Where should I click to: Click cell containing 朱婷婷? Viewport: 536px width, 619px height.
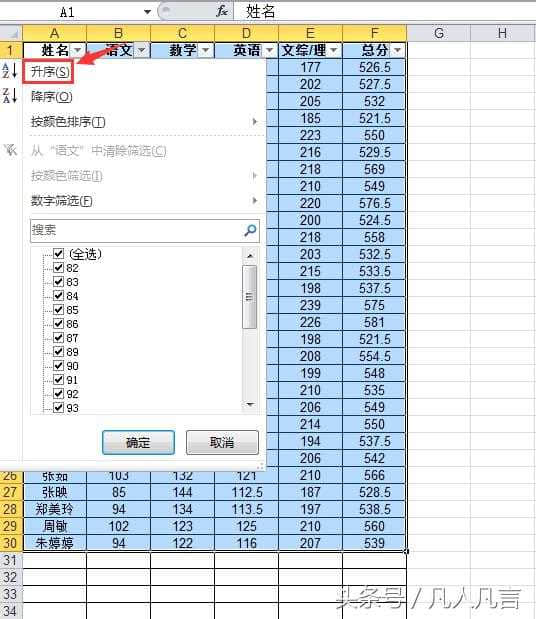coord(54,543)
